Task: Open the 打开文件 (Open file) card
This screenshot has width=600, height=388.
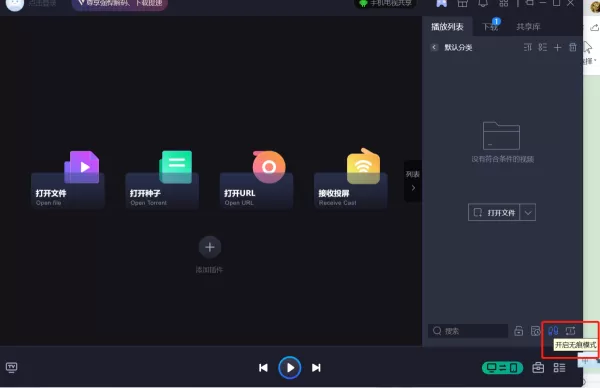Action: 68,180
